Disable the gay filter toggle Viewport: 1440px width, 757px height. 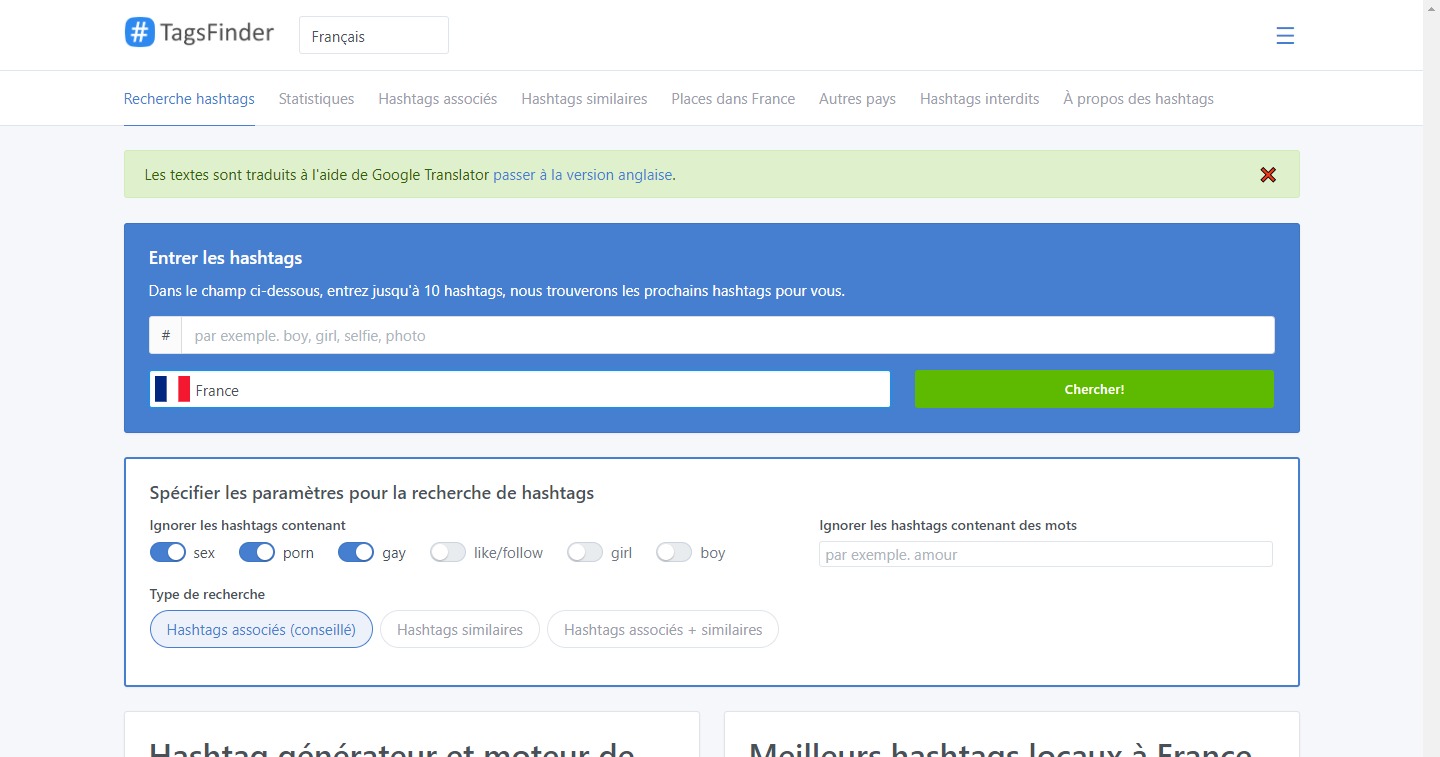coord(356,553)
